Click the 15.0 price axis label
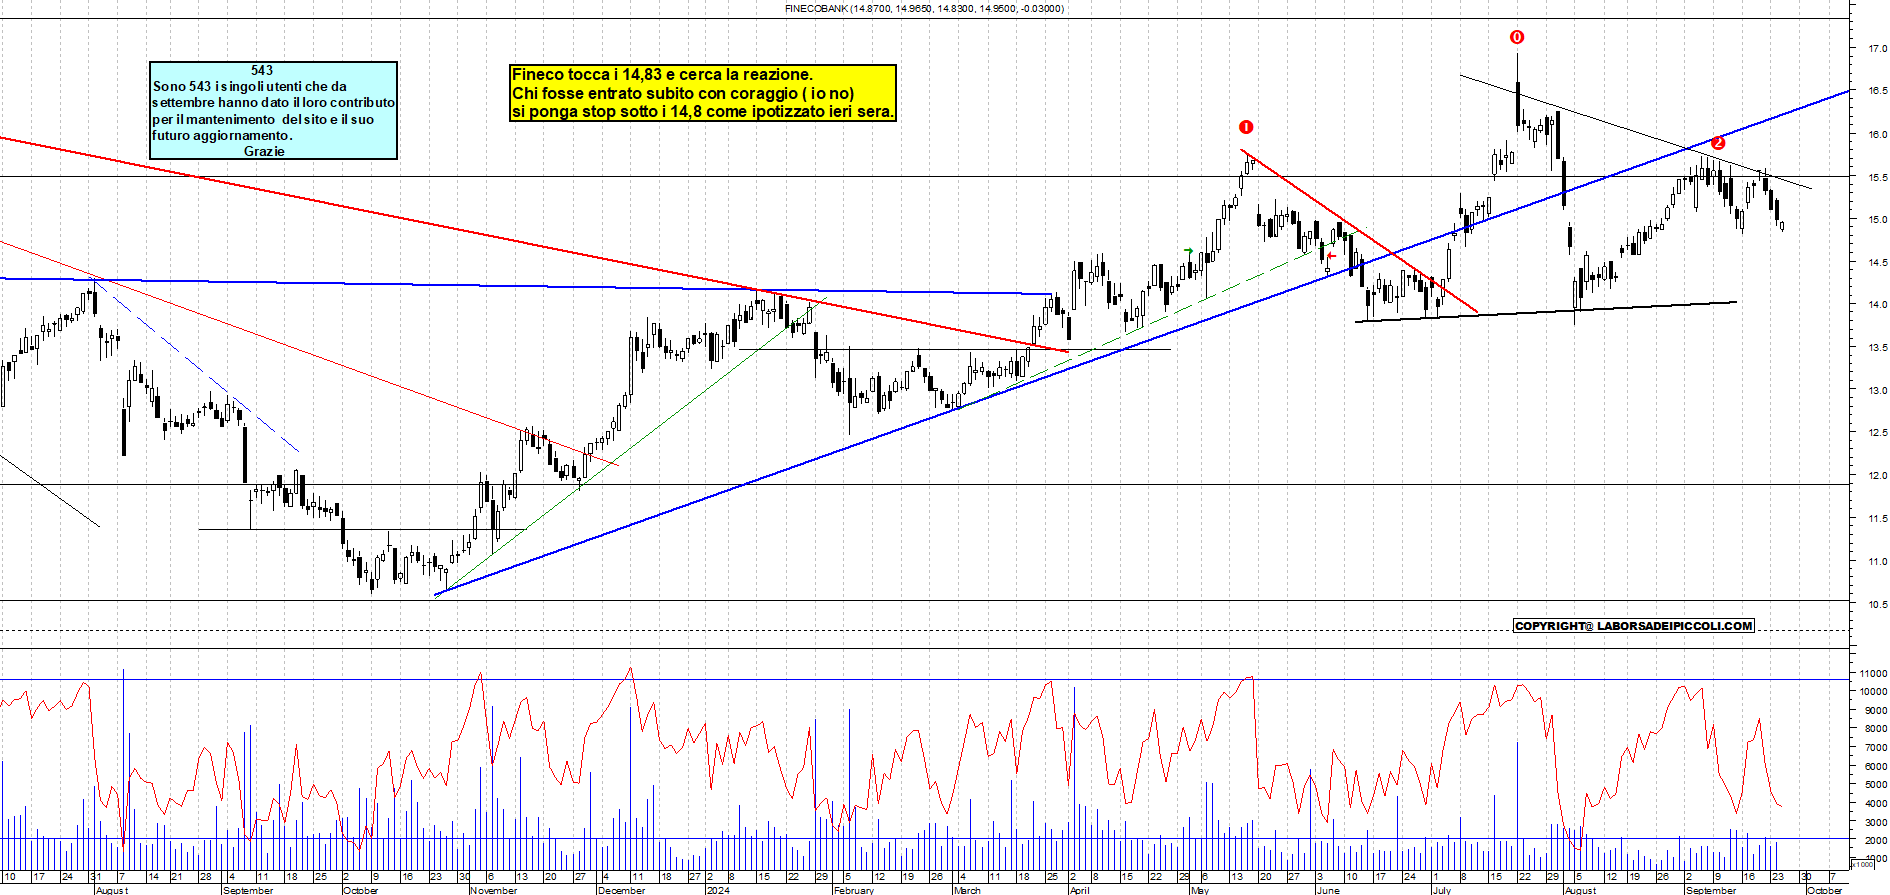This screenshot has width=1890, height=895. coord(1877,219)
